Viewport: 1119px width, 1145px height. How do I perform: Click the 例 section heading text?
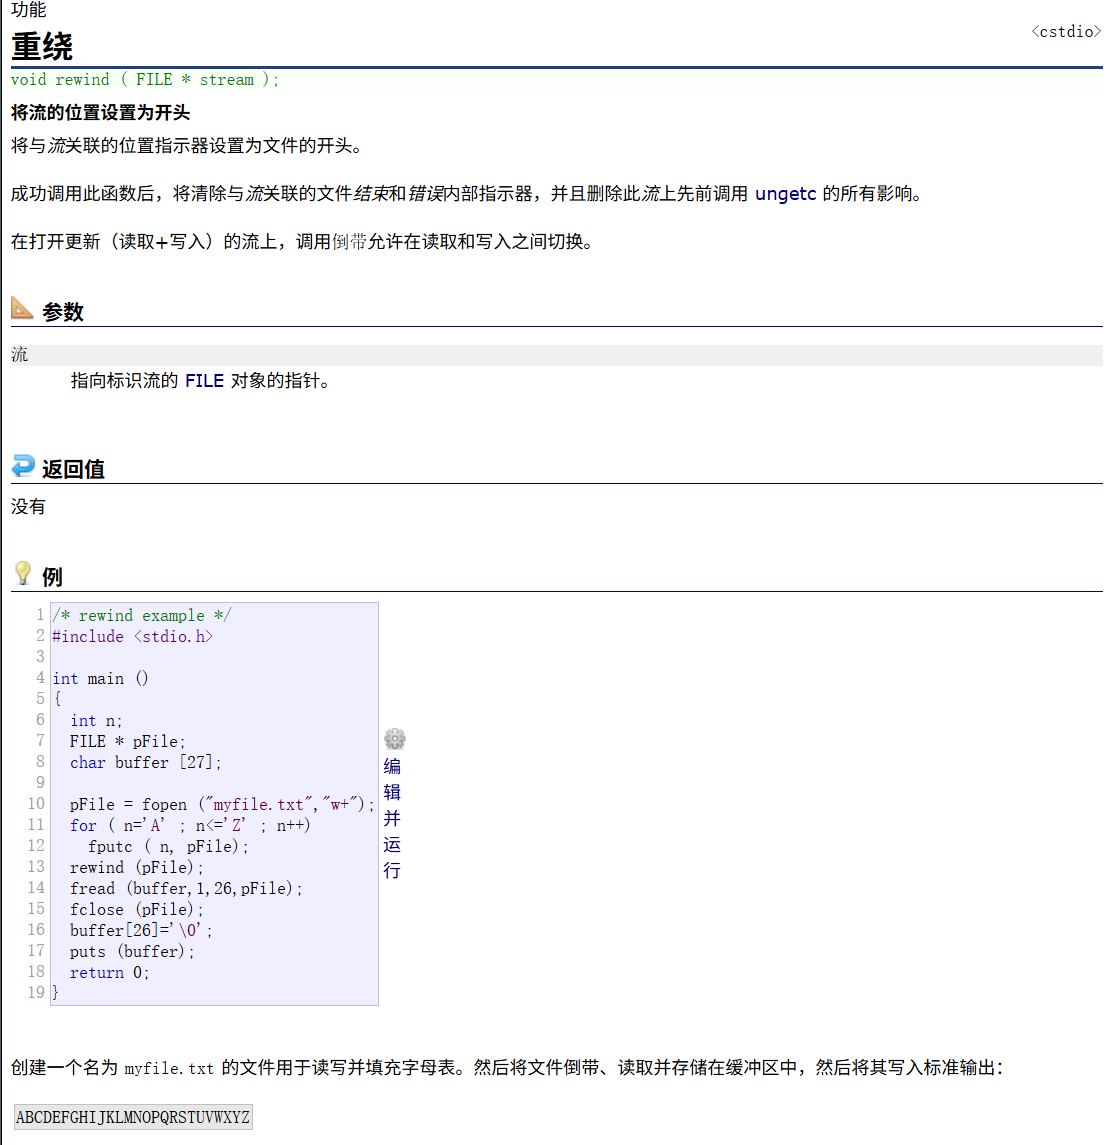(52, 577)
